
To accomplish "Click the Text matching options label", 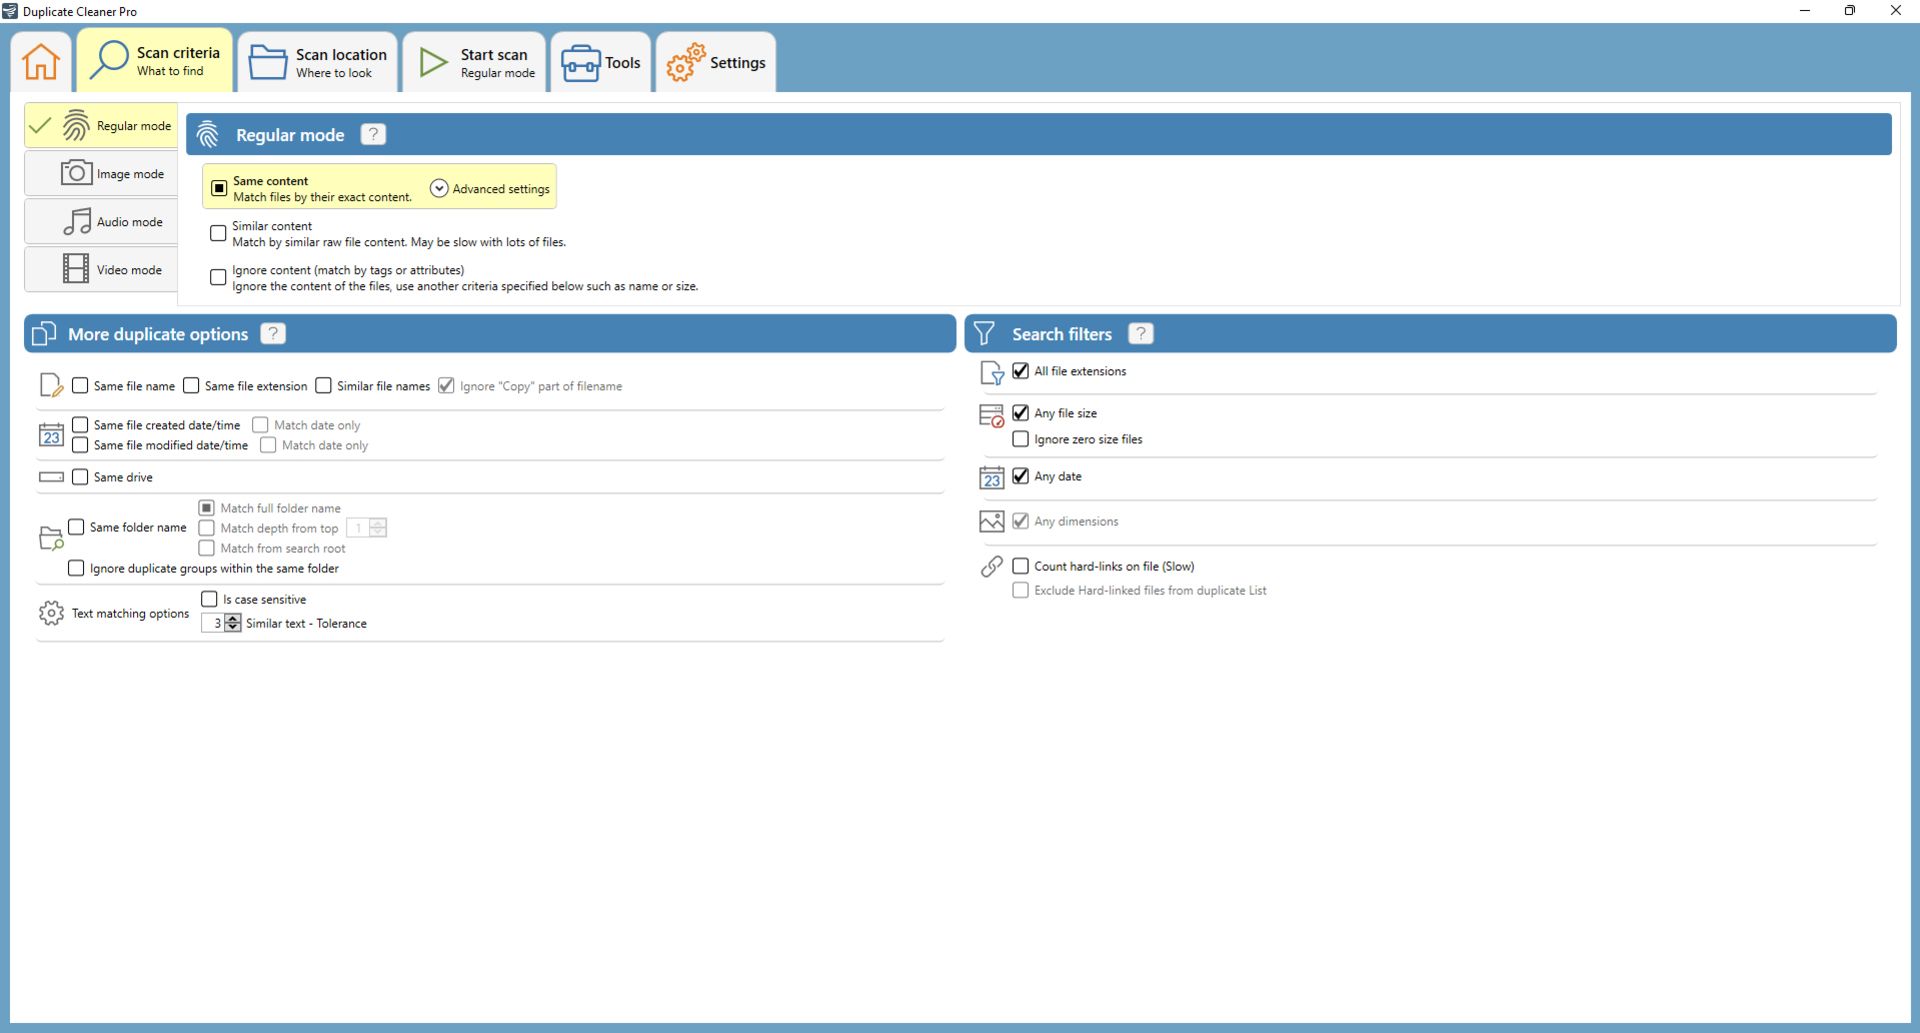I will click(x=130, y=613).
